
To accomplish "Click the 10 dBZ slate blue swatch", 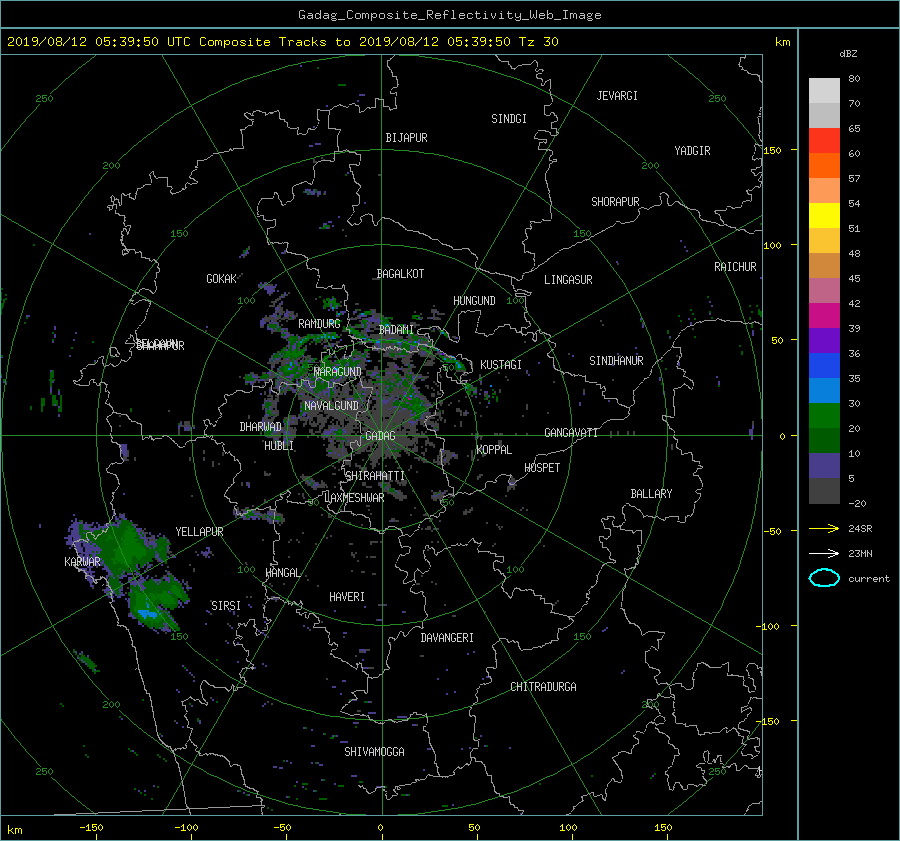I will pos(824,465).
